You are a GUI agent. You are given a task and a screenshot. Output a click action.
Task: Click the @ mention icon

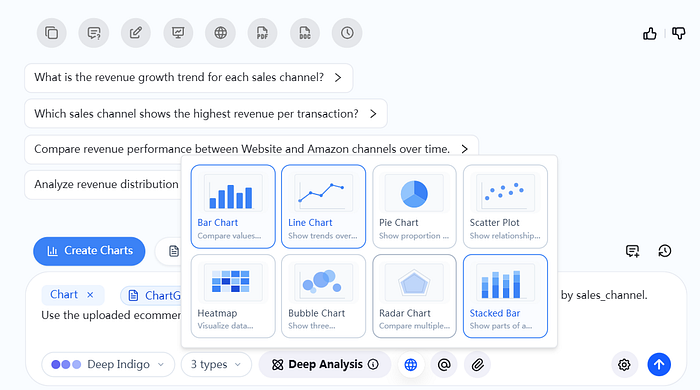pos(444,365)
